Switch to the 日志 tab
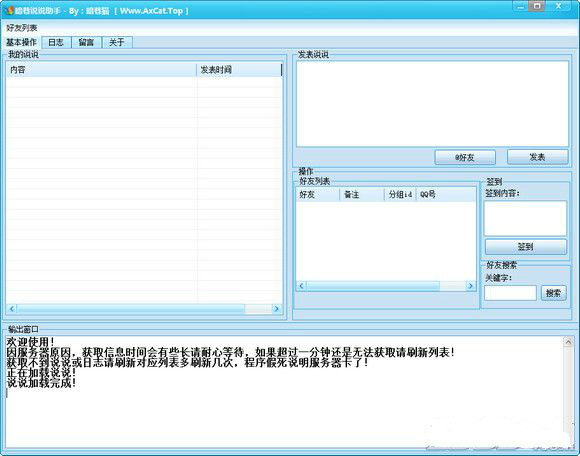 [56, 43]
